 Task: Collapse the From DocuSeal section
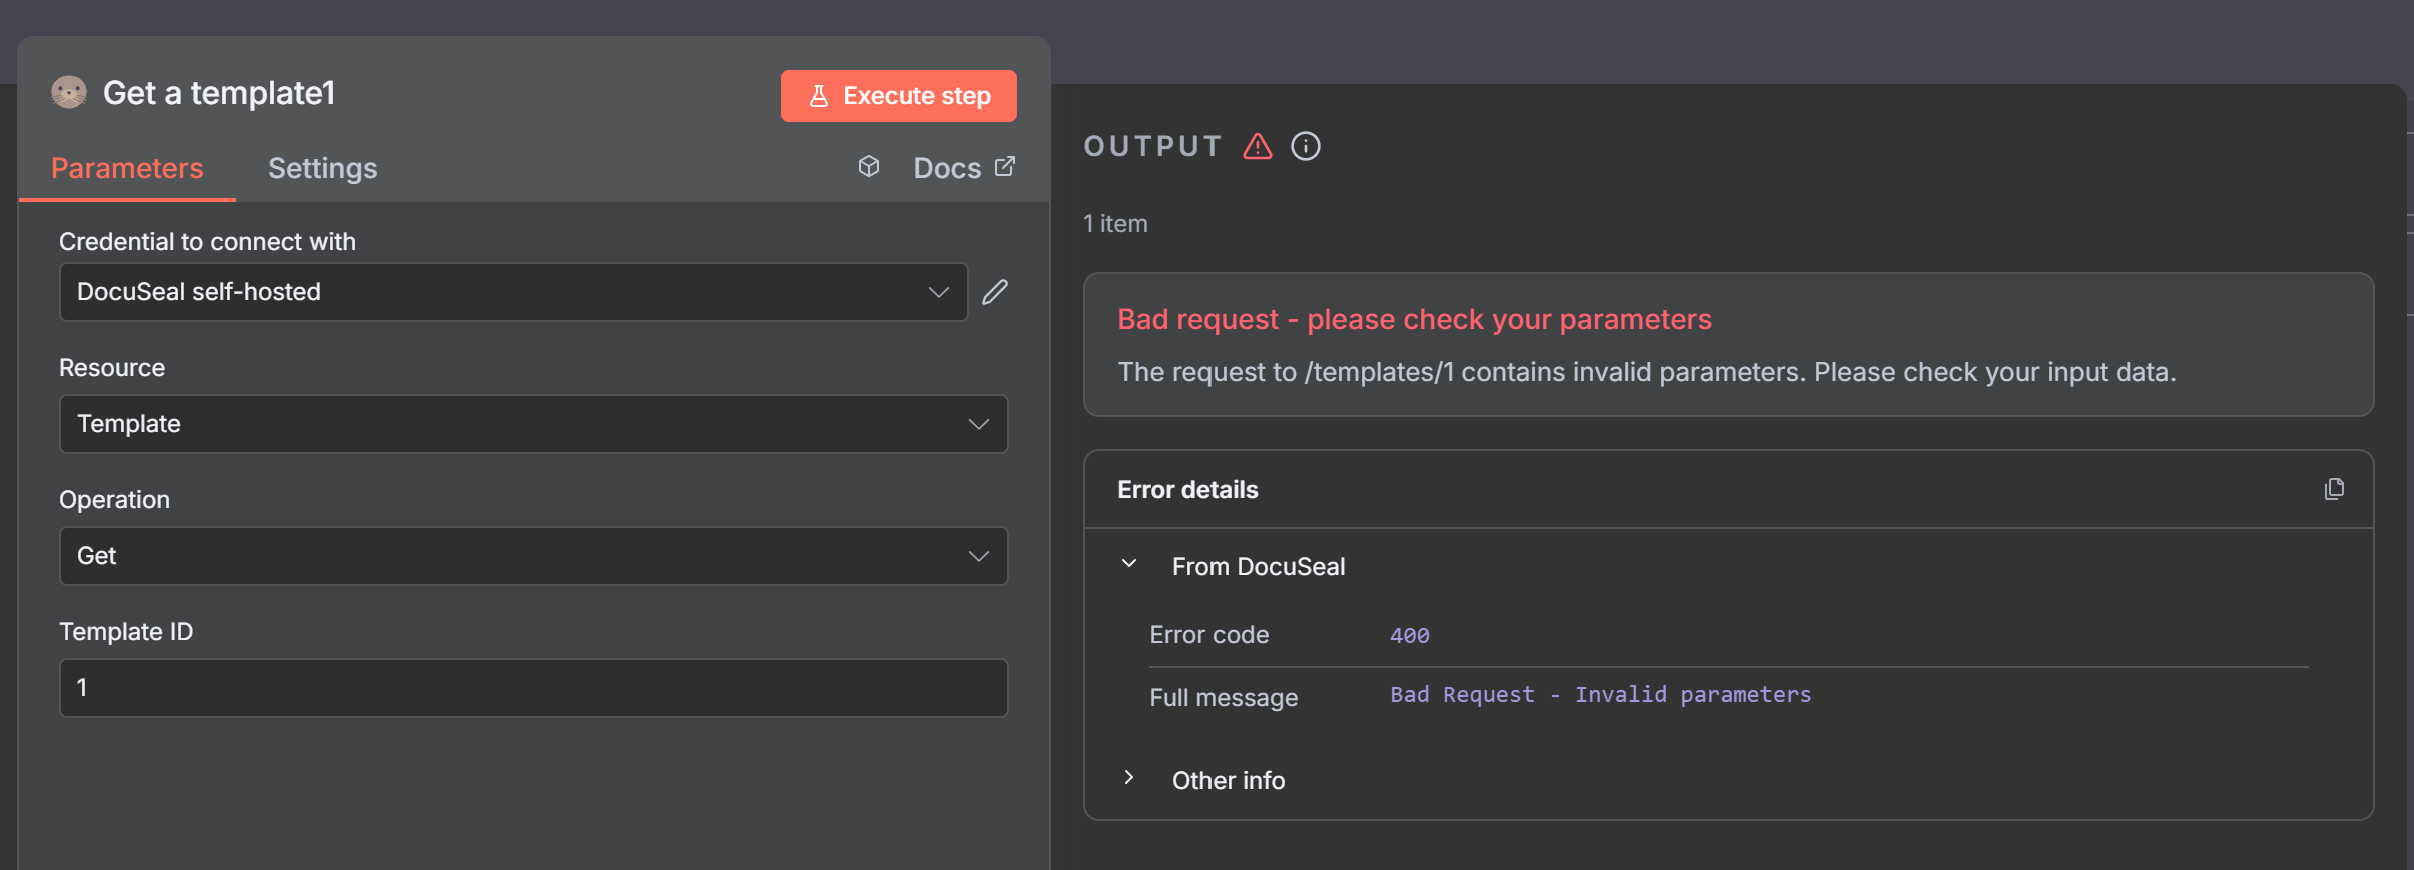tap(1129, 564)
